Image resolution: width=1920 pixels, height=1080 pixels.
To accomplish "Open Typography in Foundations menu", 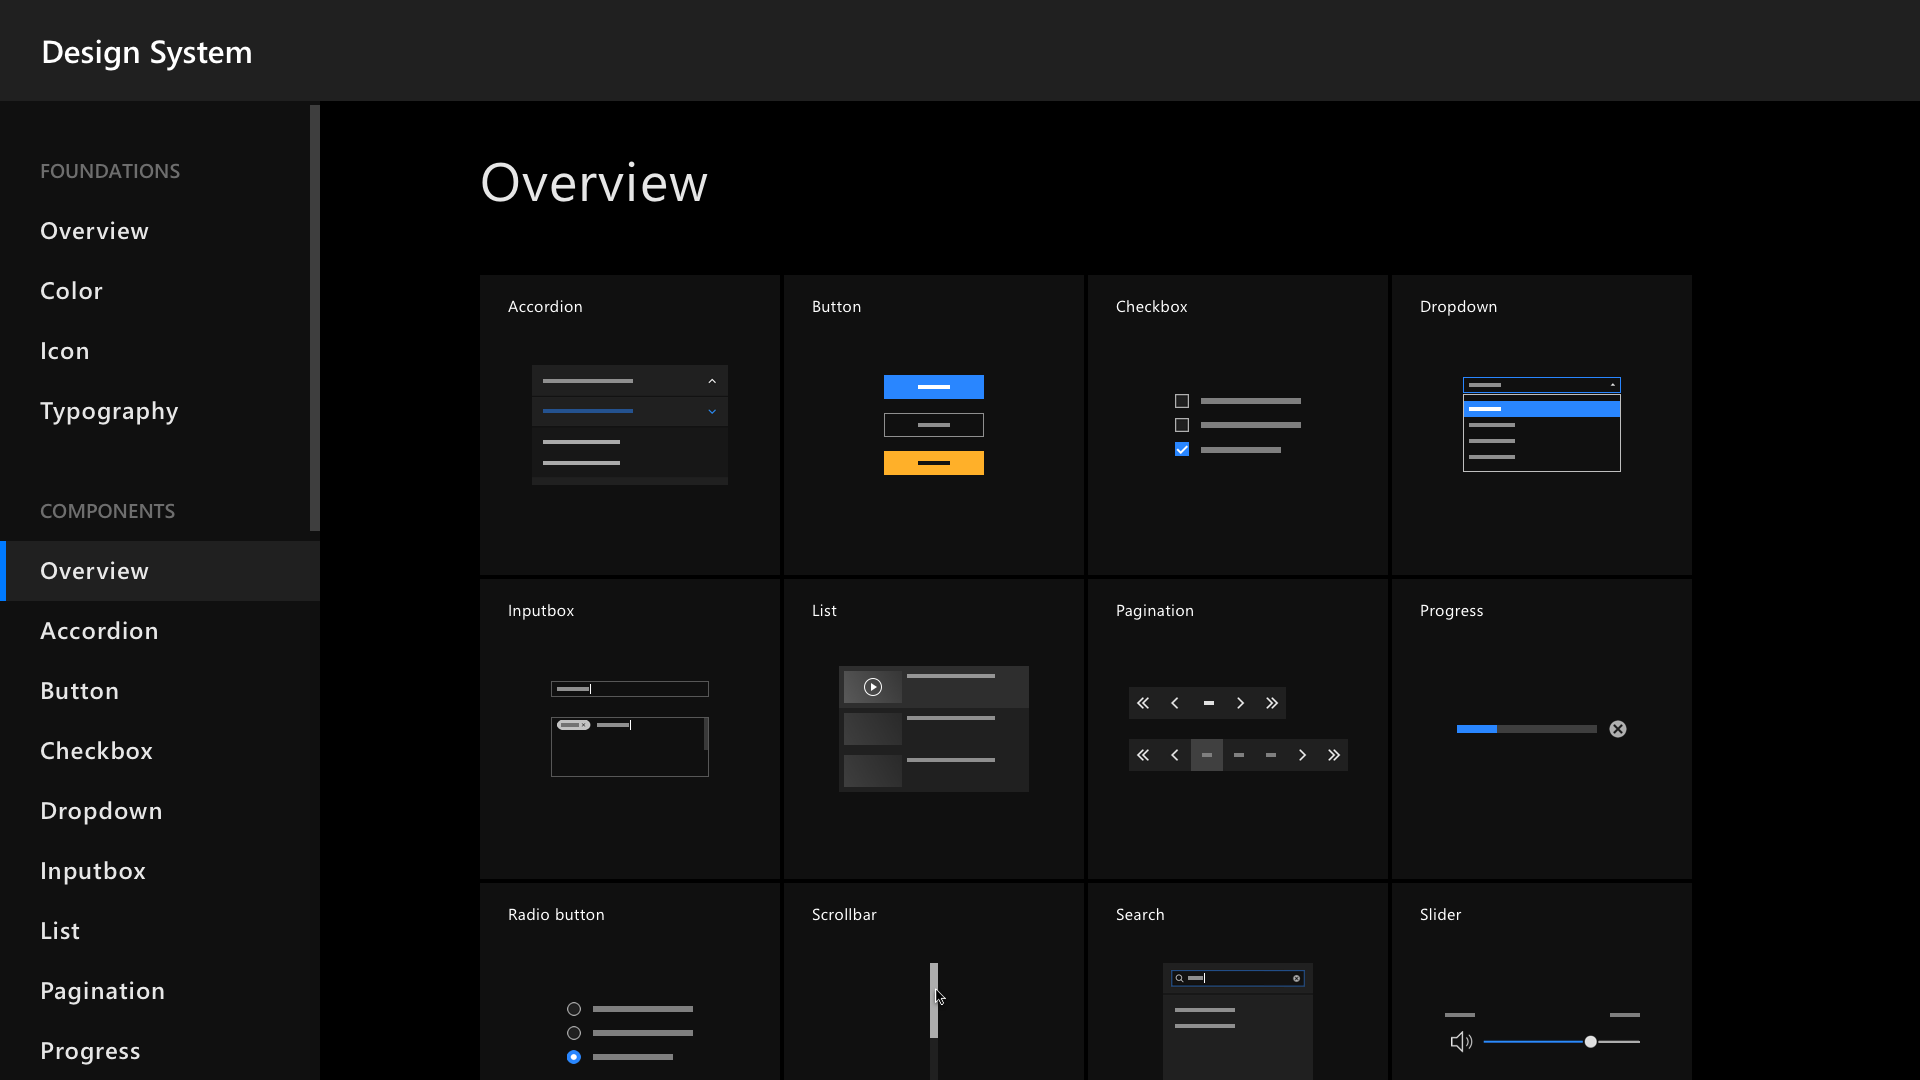I will (x=109, y=411).
